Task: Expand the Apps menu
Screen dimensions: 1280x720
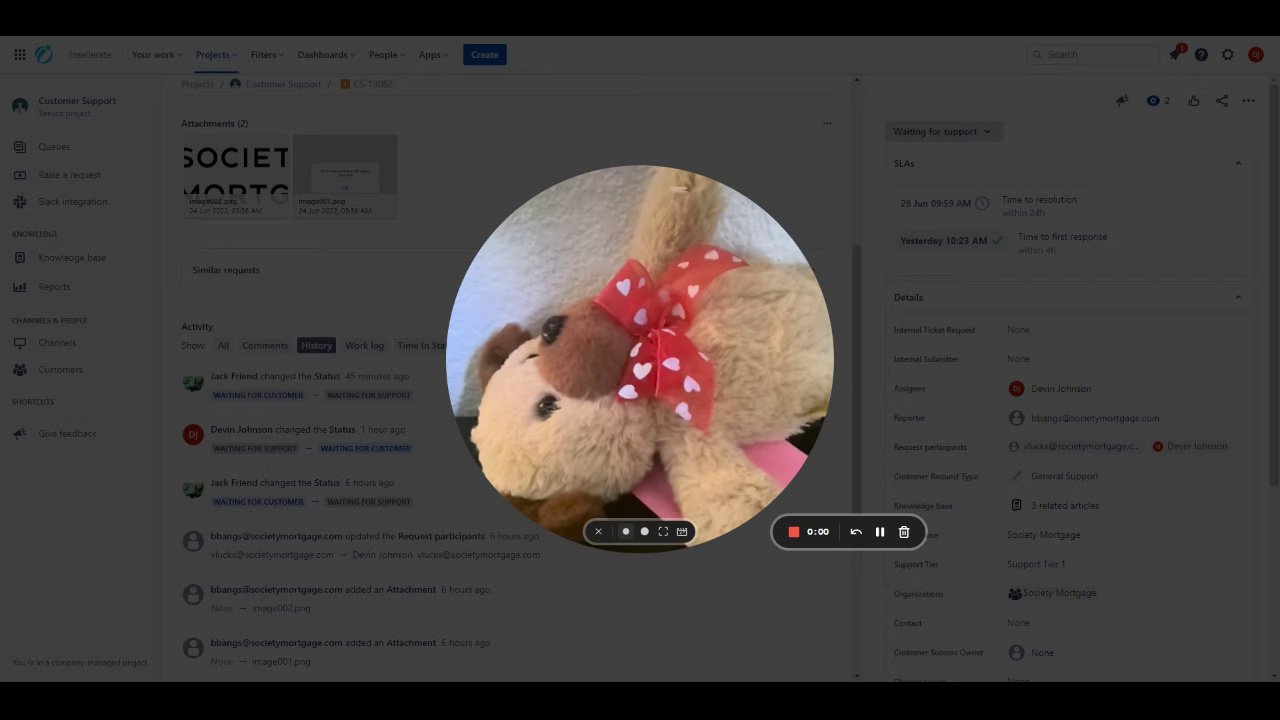Action: click(x=434, y=55)
